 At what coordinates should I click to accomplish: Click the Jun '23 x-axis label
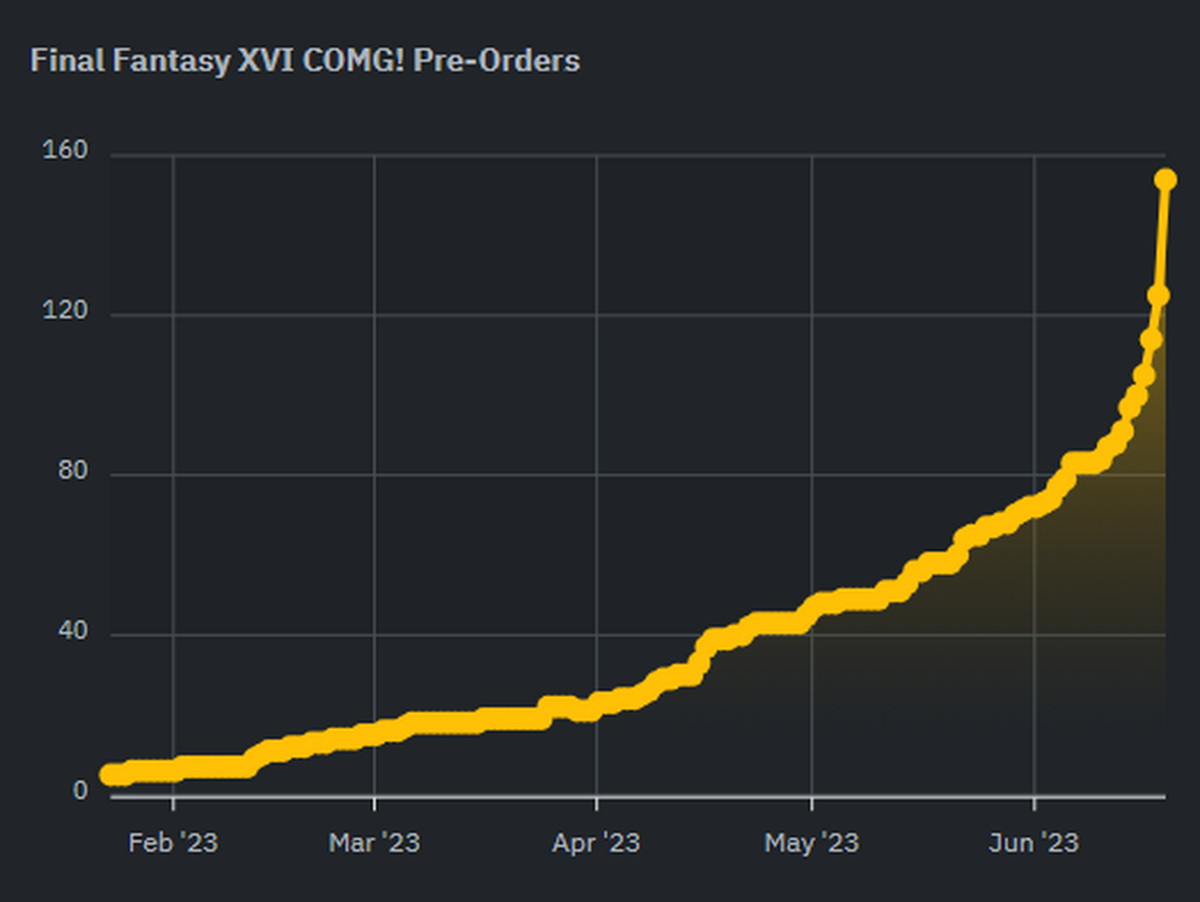pyautogui.click(x=1034, y=843)
